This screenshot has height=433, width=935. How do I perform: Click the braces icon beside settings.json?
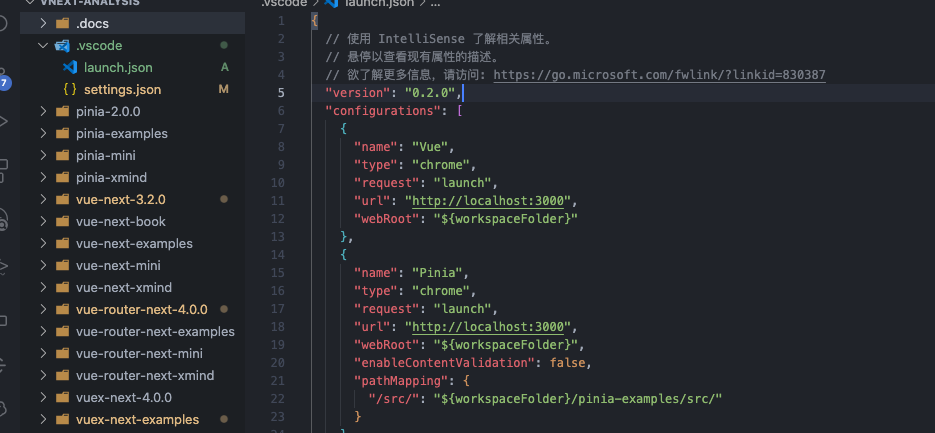tap(70, 89)
